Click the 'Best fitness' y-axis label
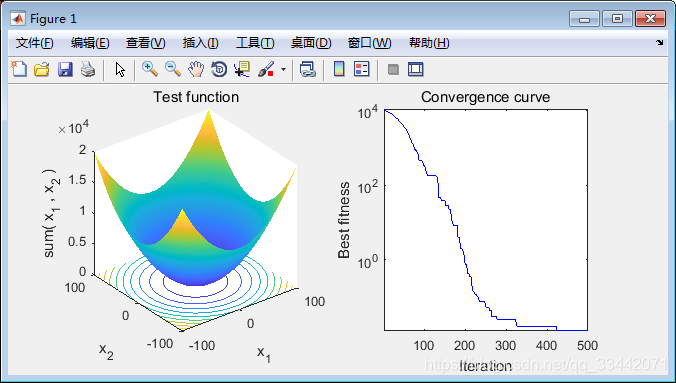 [x=344, y=220]
